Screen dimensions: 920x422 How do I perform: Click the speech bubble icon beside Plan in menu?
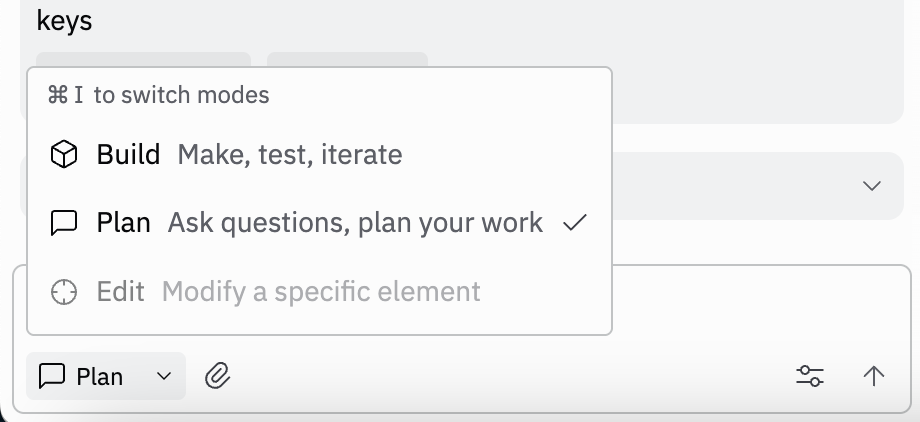coord(64,223)
